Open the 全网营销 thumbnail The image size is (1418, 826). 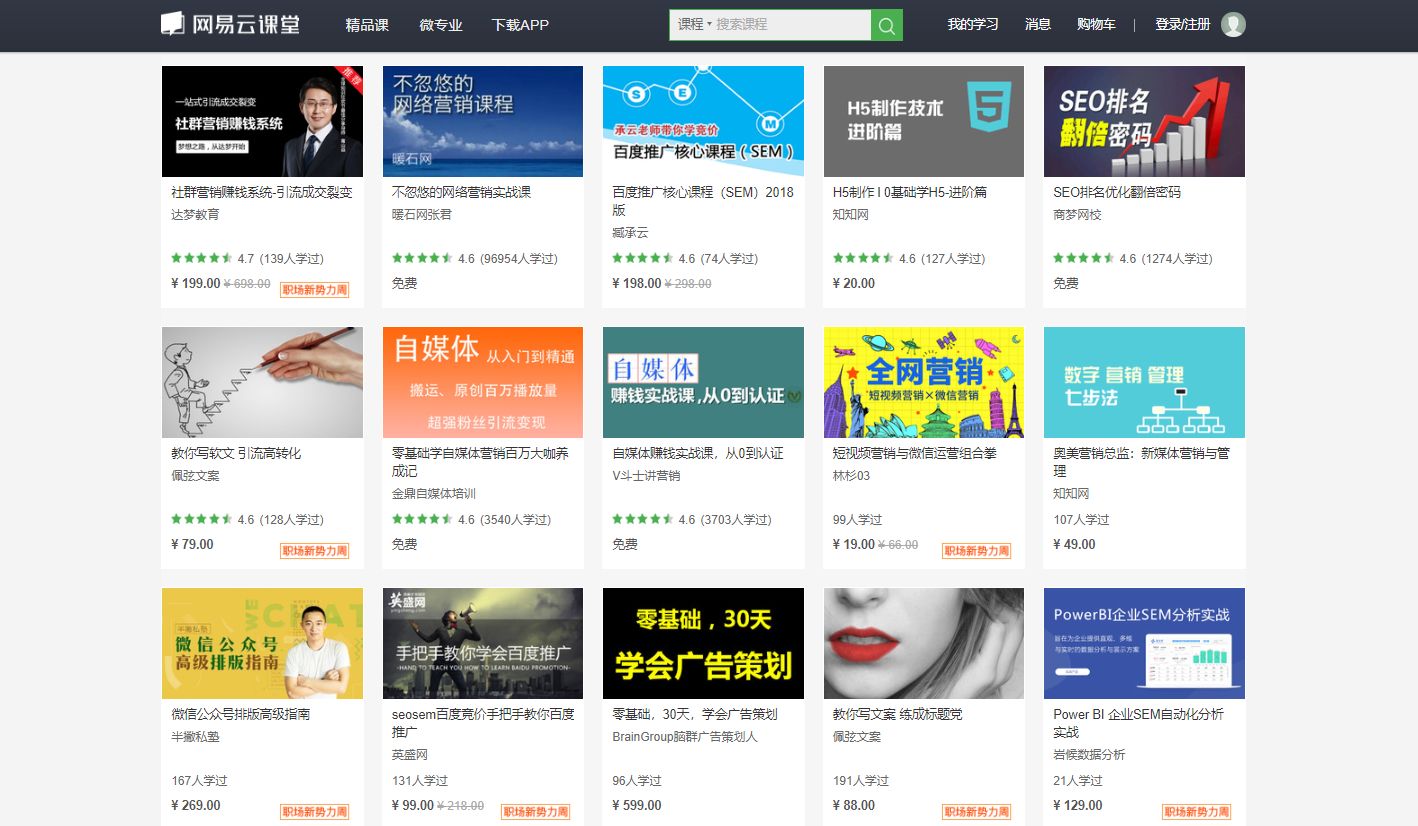tap(924, 382)
